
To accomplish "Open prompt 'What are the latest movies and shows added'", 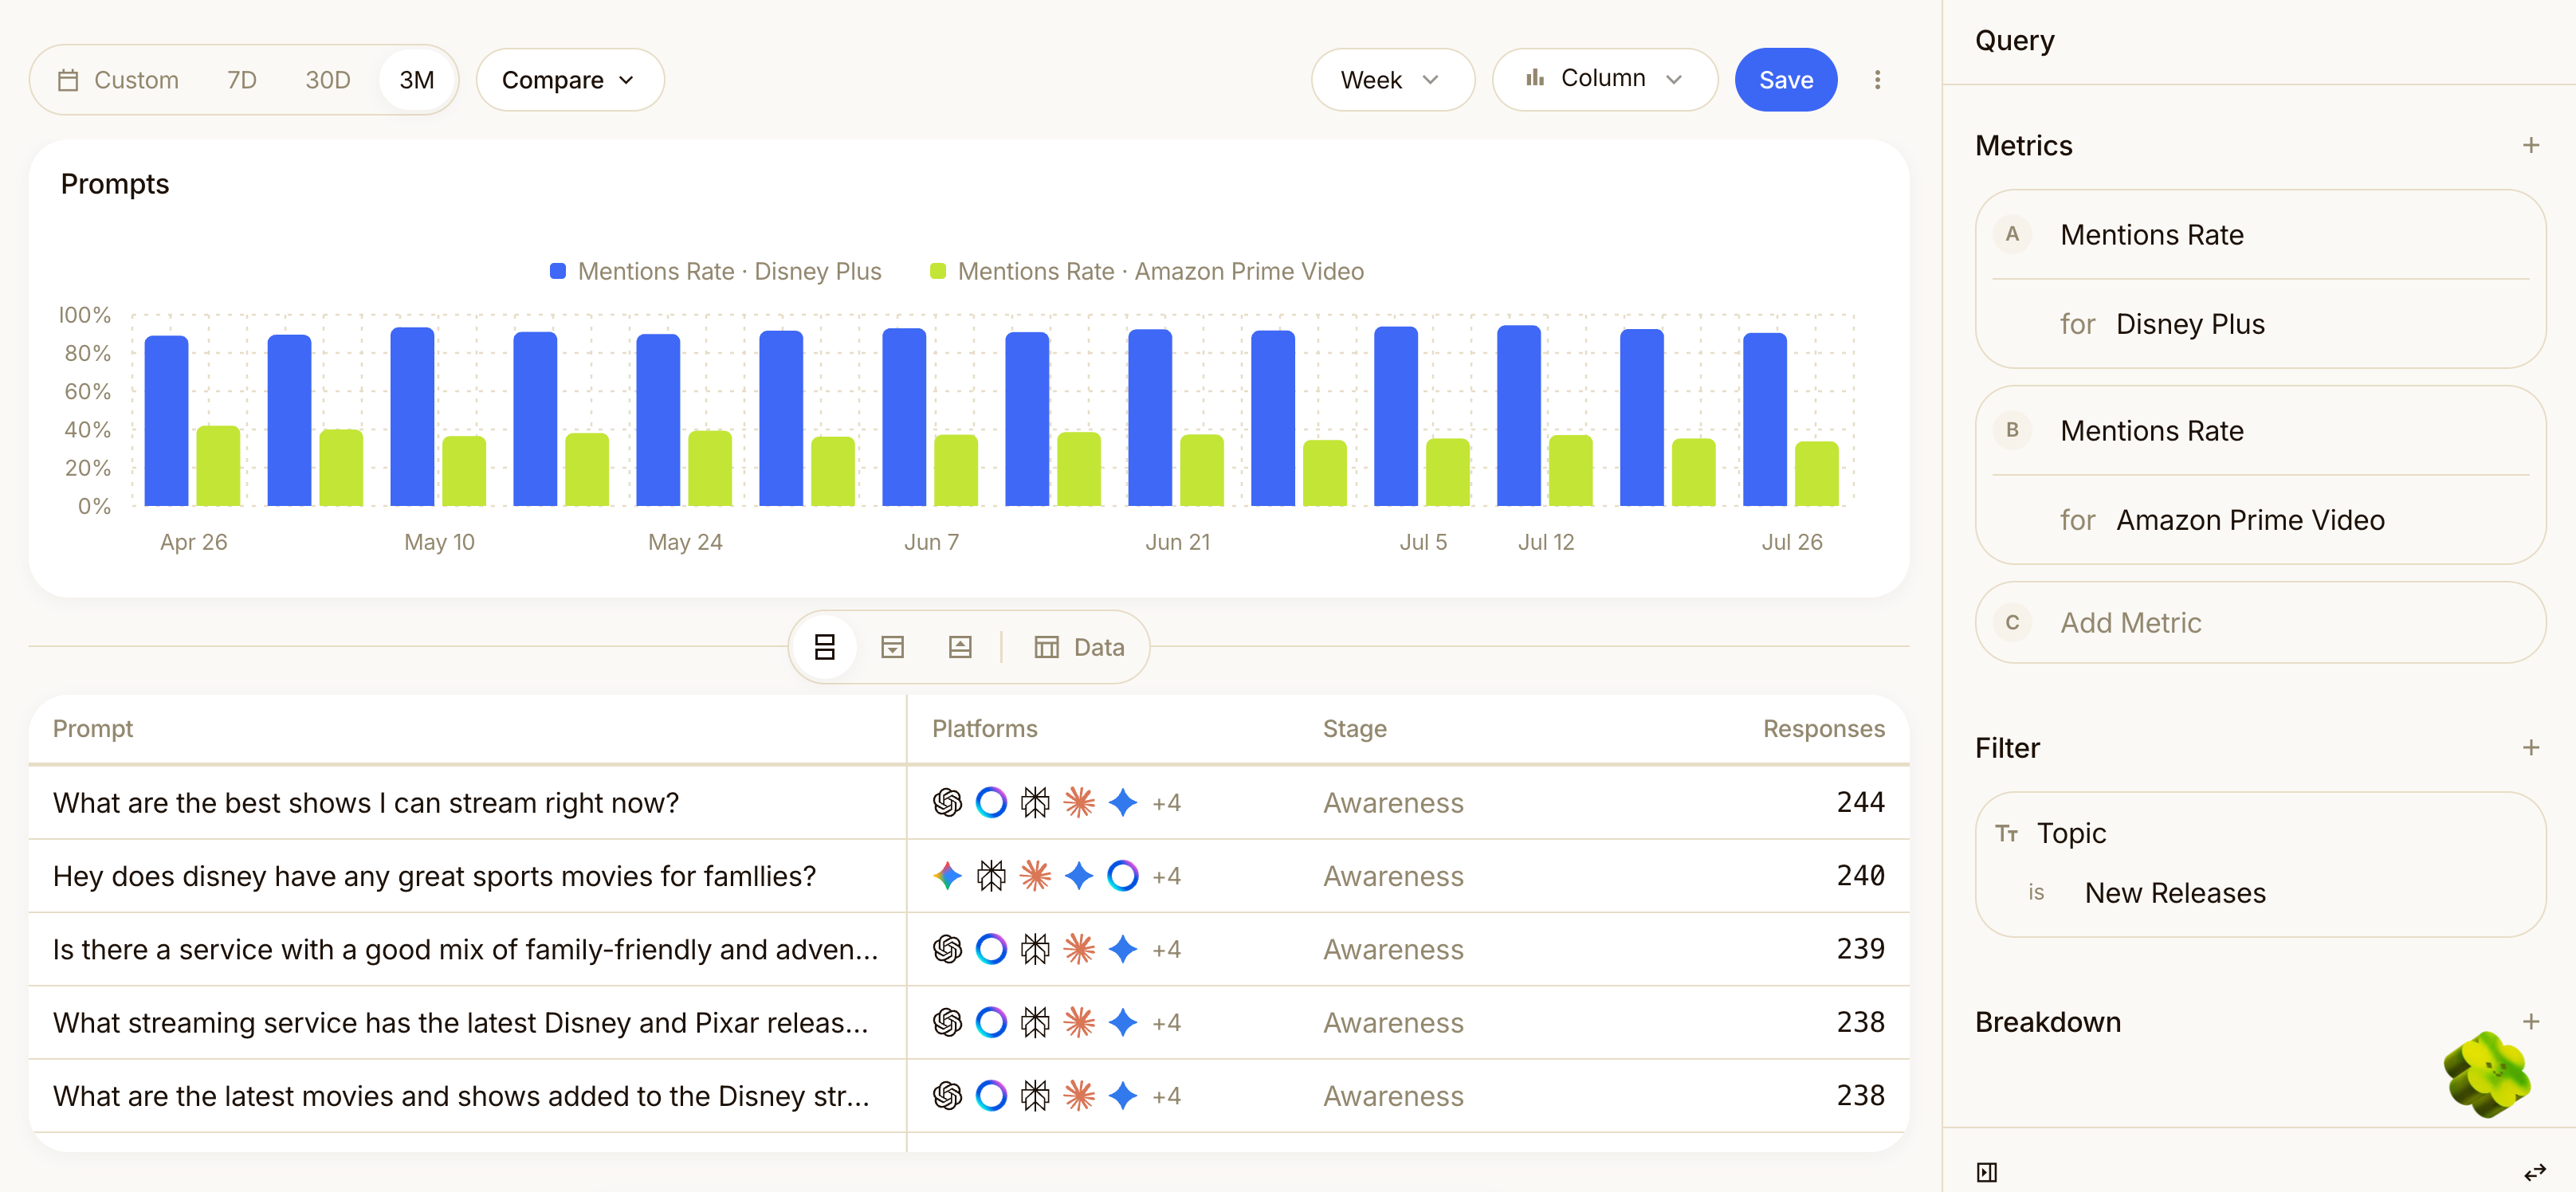I will pos(461,1096).
